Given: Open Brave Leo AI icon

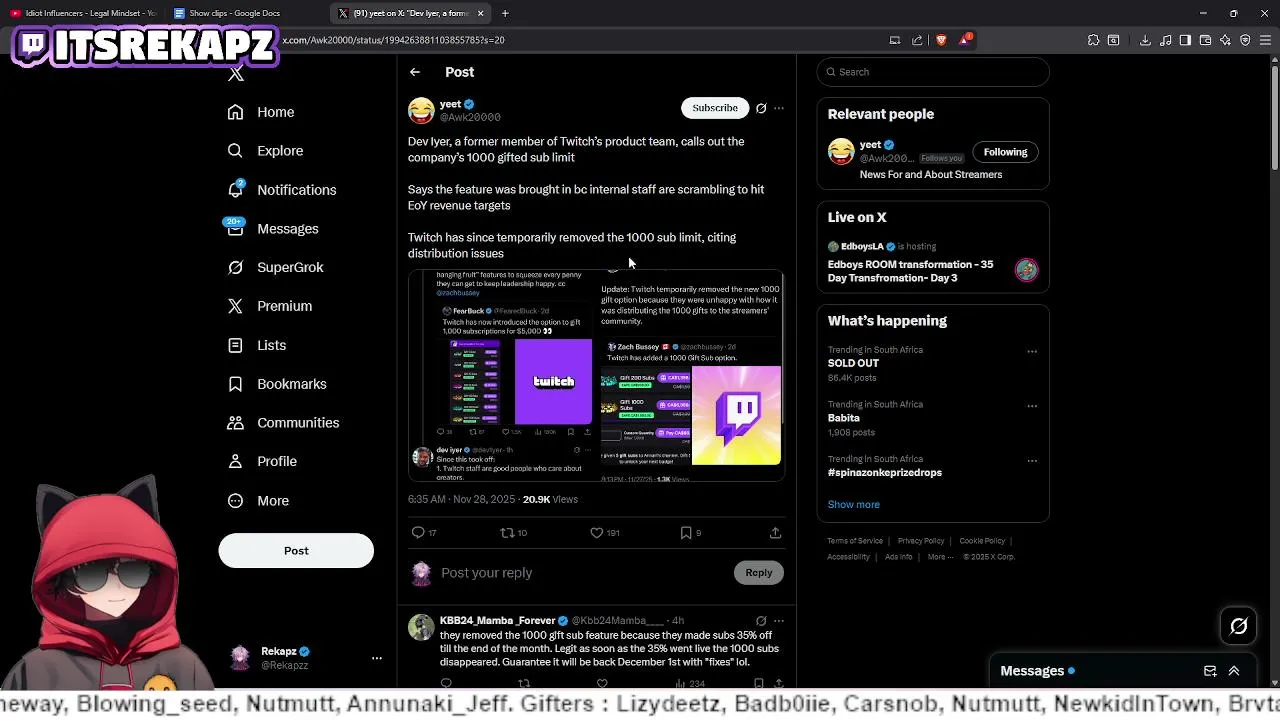Looking at the screenshot, I should click(x=1225, y=40).
